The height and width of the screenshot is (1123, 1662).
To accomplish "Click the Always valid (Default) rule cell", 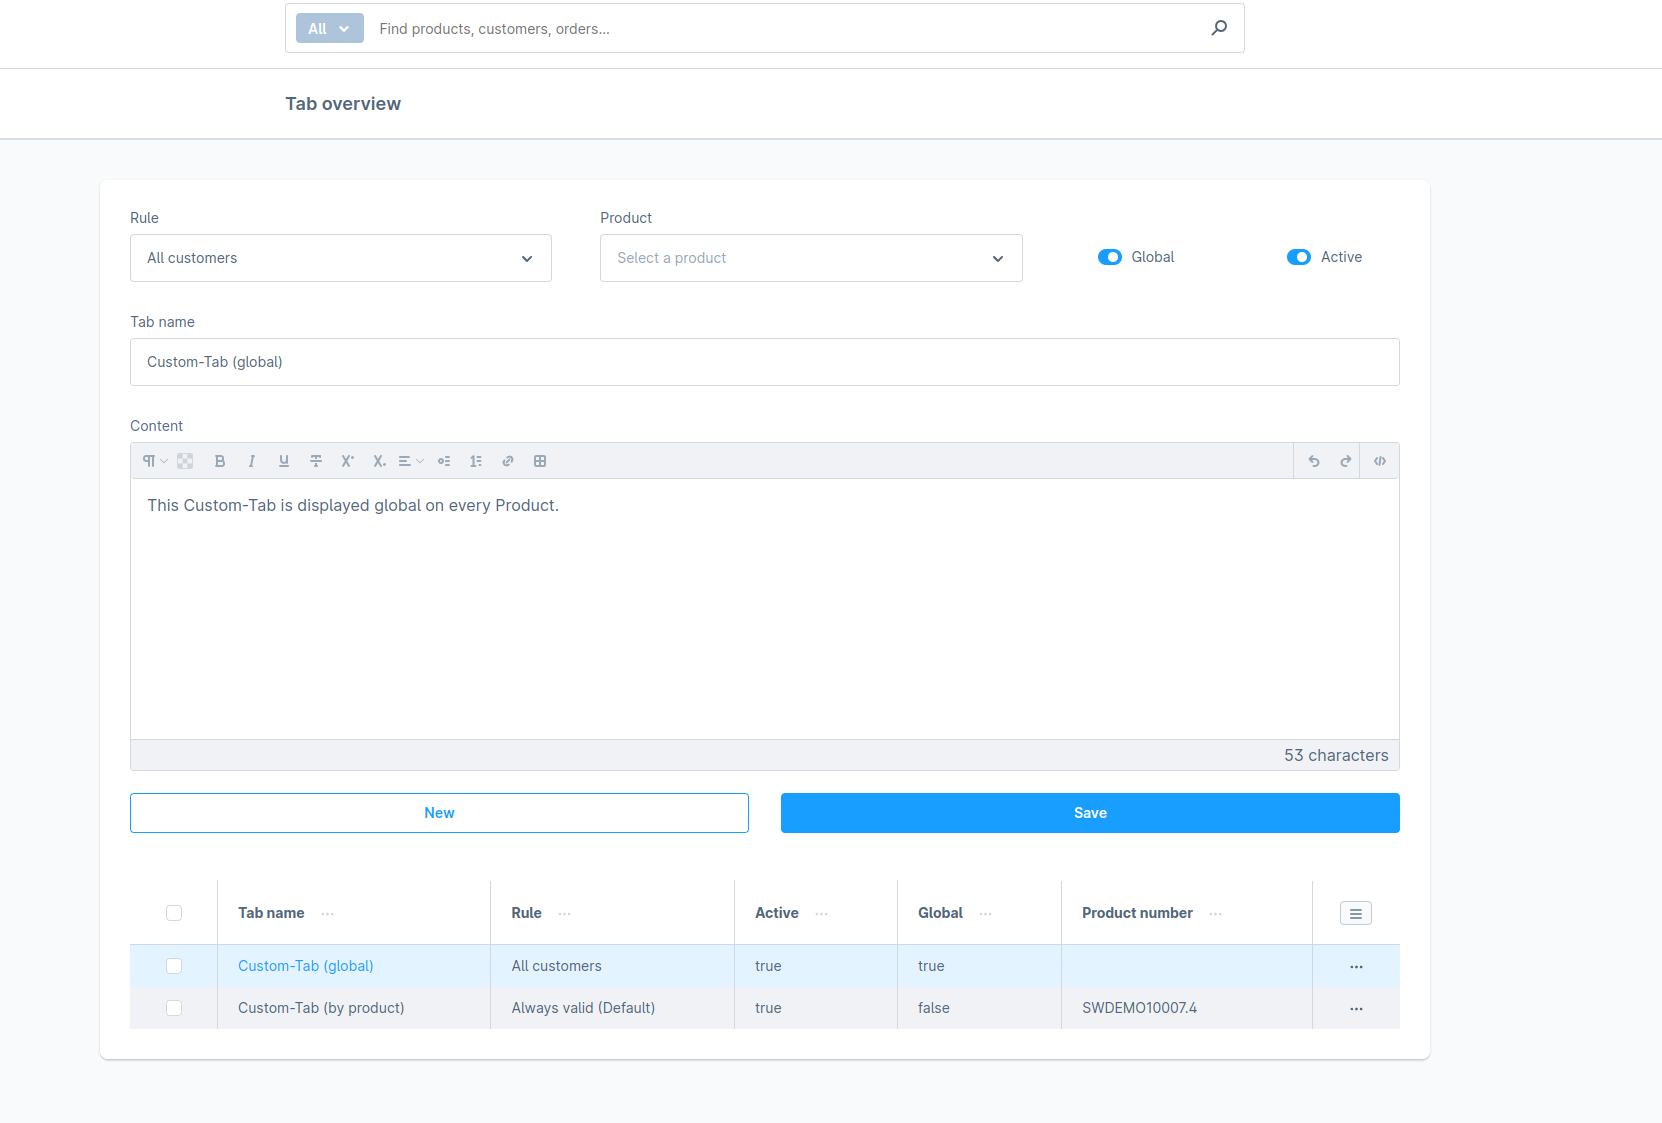I will click(583, 1008).
